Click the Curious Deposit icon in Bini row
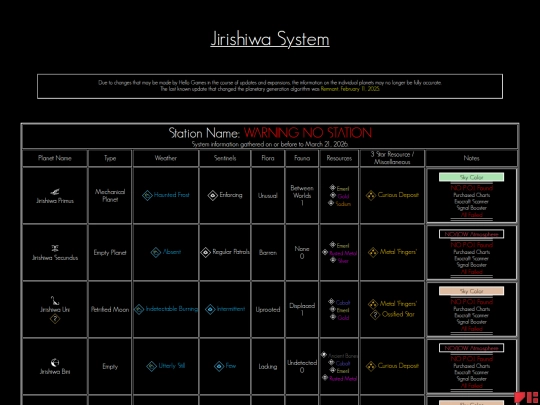Screen dimensions: 540x405 (371, 366)
